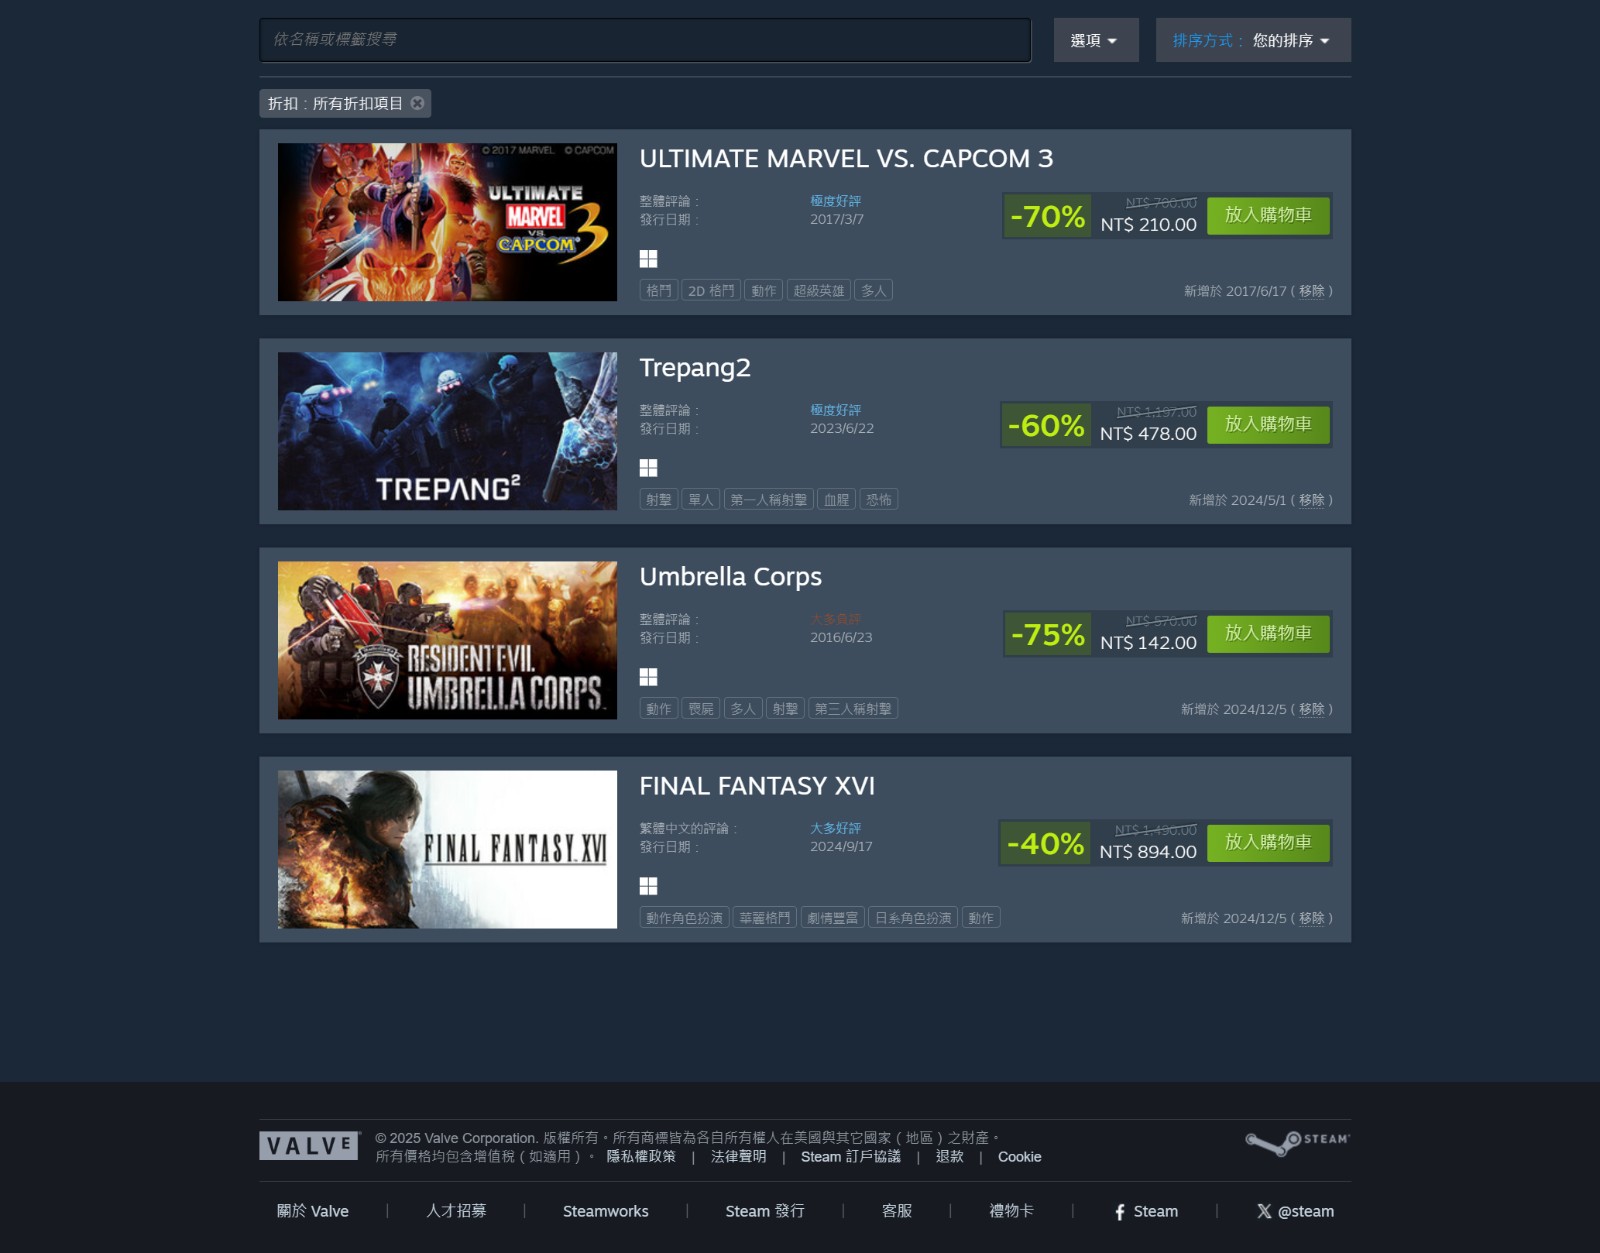
Task: Select the 2D 格鬥 tag
Action: 711,291
